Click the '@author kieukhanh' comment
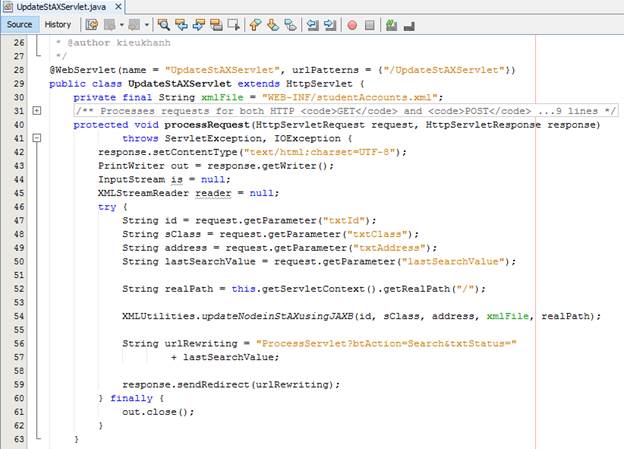624x449 pixels. click(x=119, y=43)
